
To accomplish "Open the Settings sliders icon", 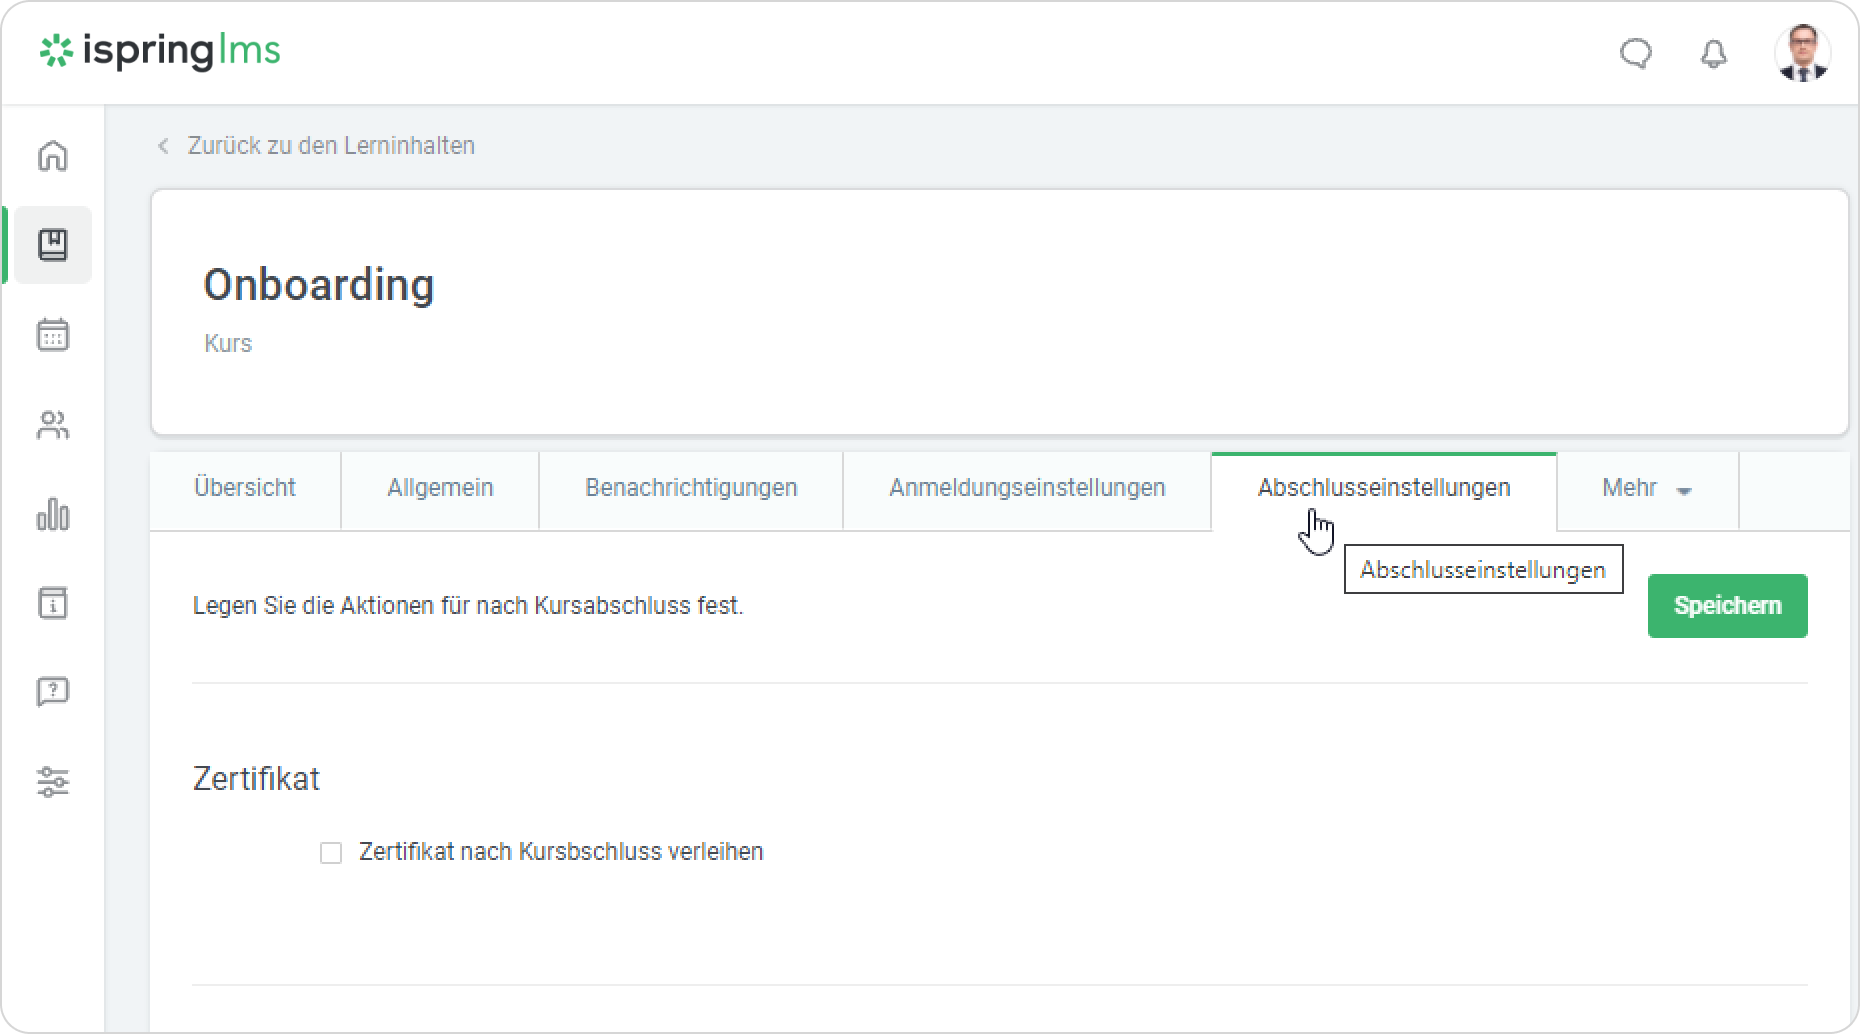I will 53,782.
